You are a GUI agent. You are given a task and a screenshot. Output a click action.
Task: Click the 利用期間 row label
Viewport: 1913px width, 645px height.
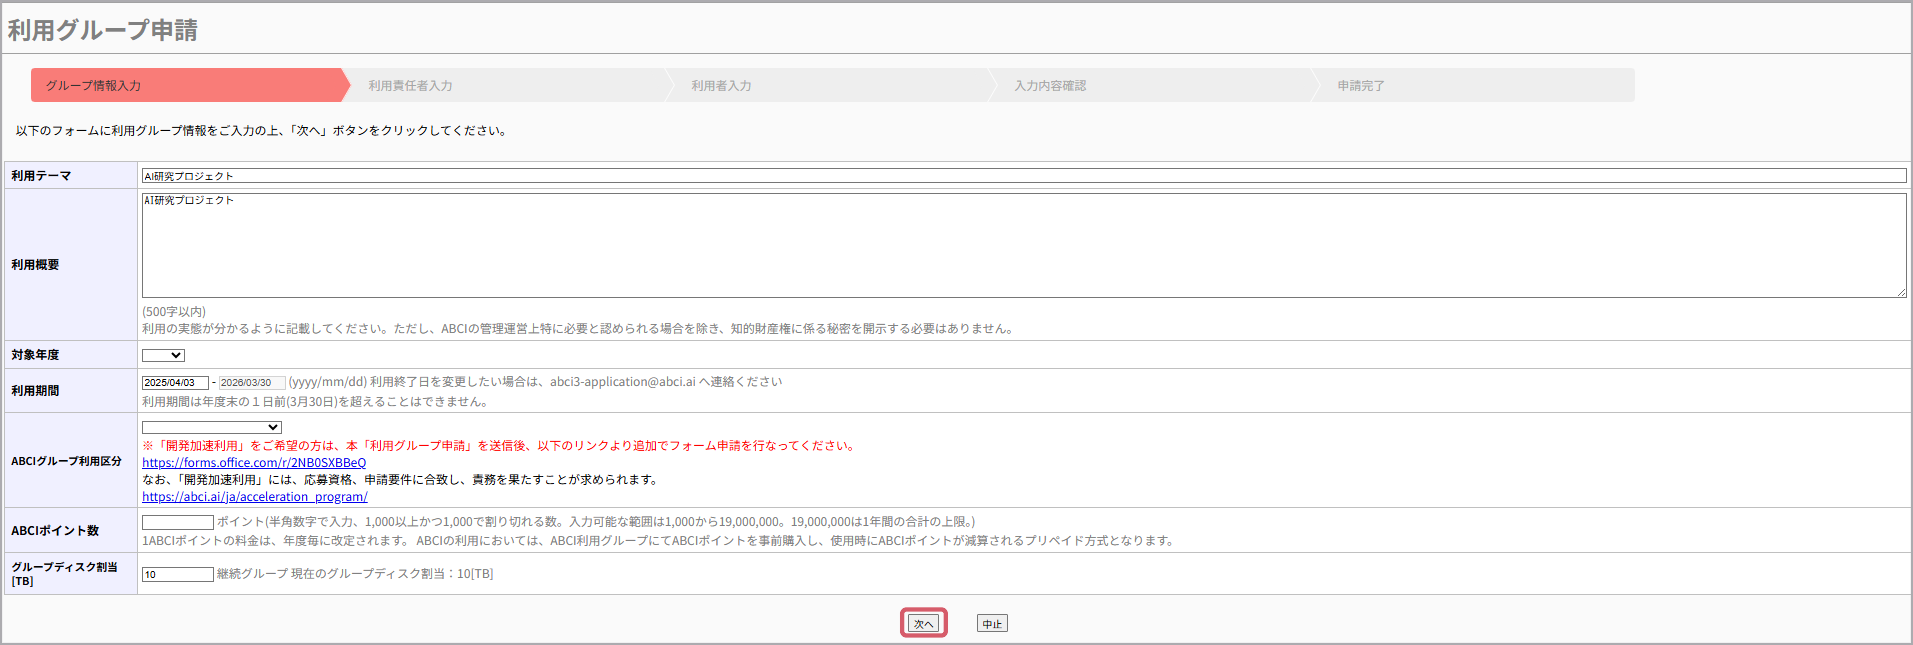35,391
